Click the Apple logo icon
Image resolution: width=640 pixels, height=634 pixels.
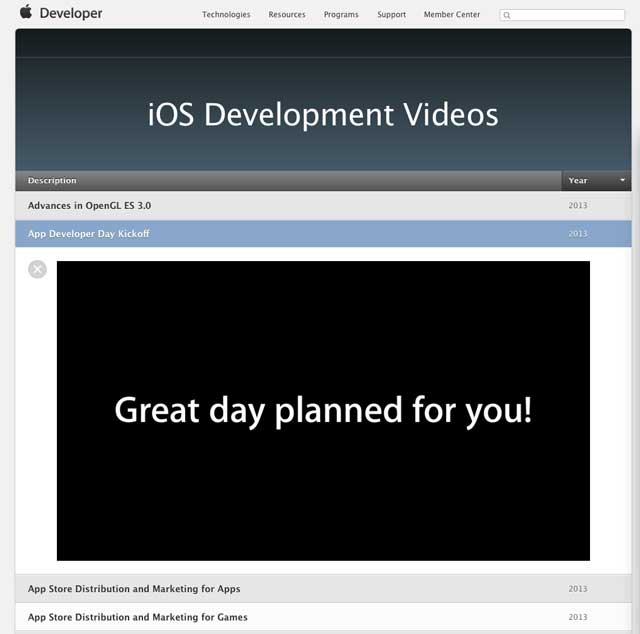[x=26, y=12]
